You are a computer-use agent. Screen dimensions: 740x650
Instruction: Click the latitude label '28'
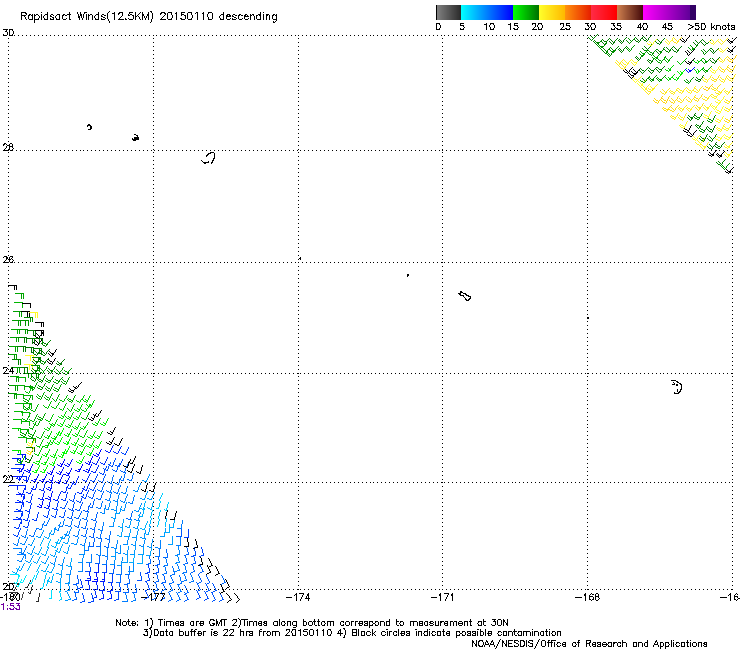tap(8, 147)
